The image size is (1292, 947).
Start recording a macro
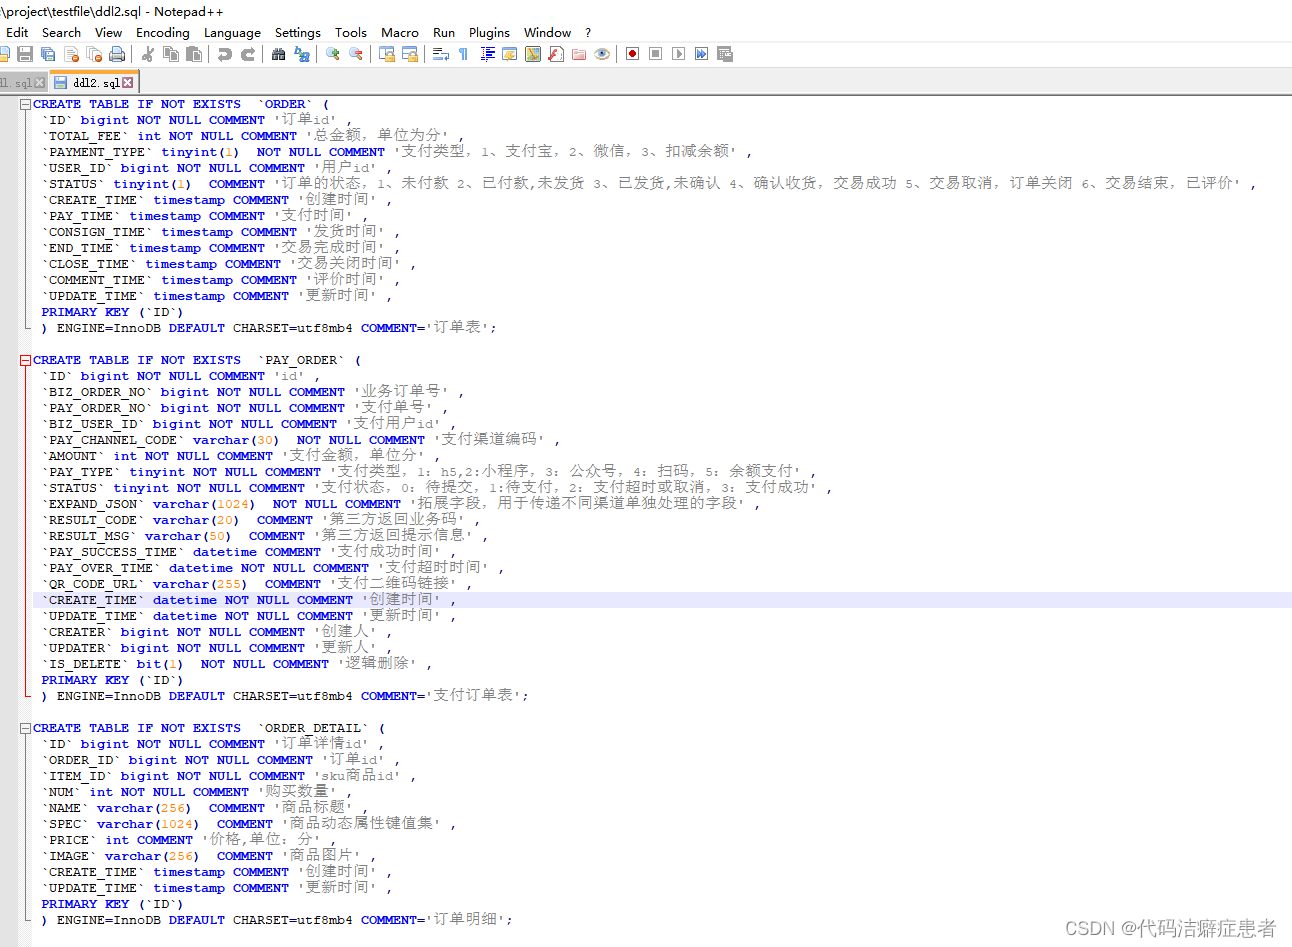(633, 54)
